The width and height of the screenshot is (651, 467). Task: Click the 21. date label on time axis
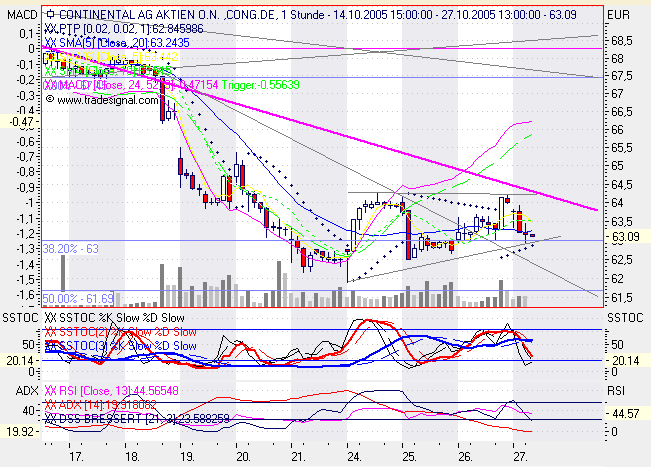click(299, 457)
